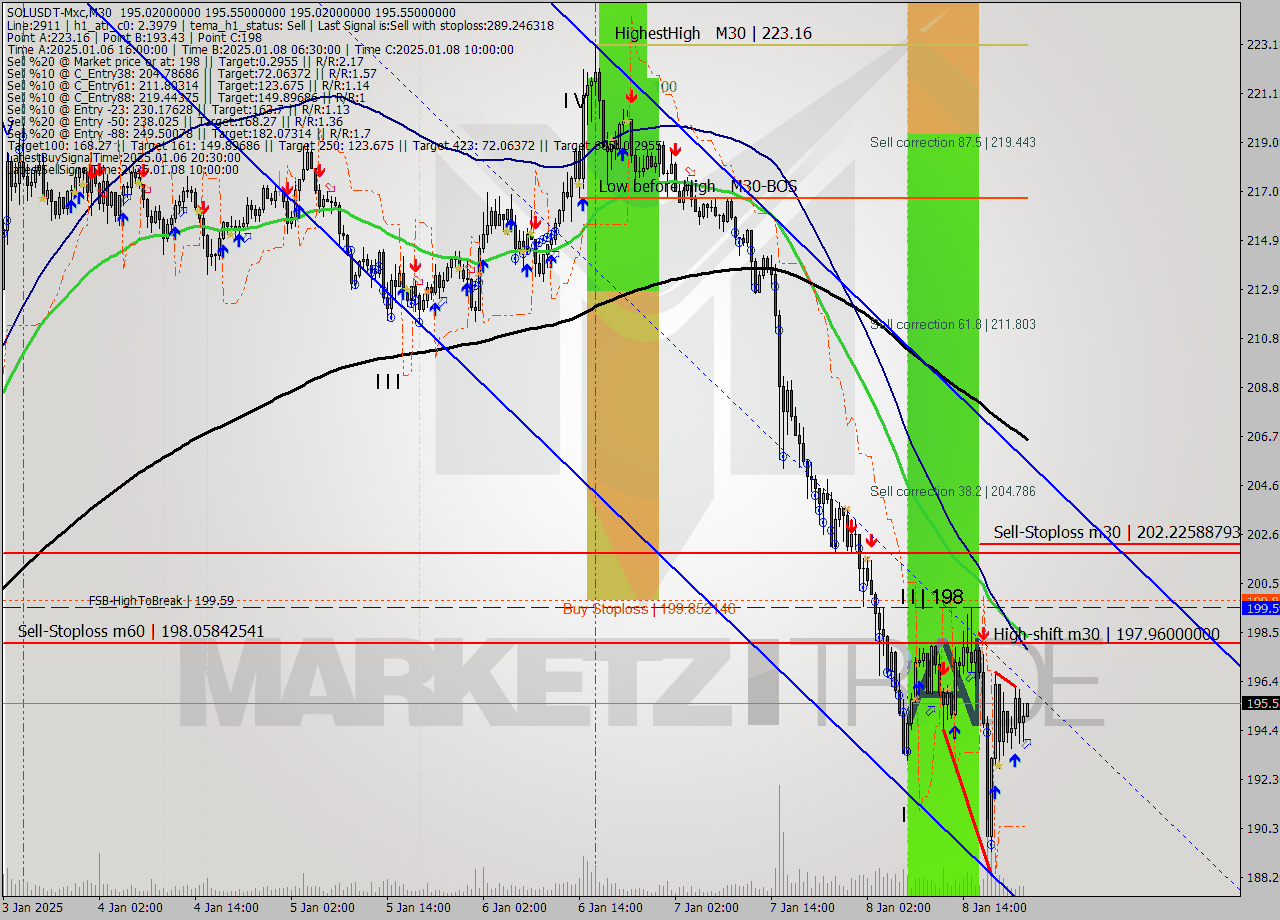Click the 214.9 price axis label
The height and width of the screenshot is (920, 1280).
1262,240
